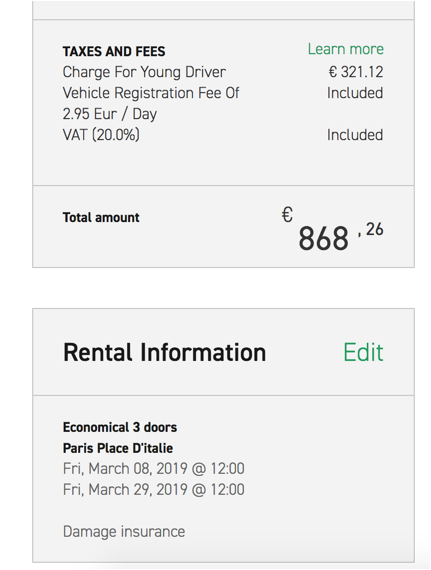Click the March 08, 2019 pickup date
This screenshot has width=431, height=570.
tap(153, 469)
